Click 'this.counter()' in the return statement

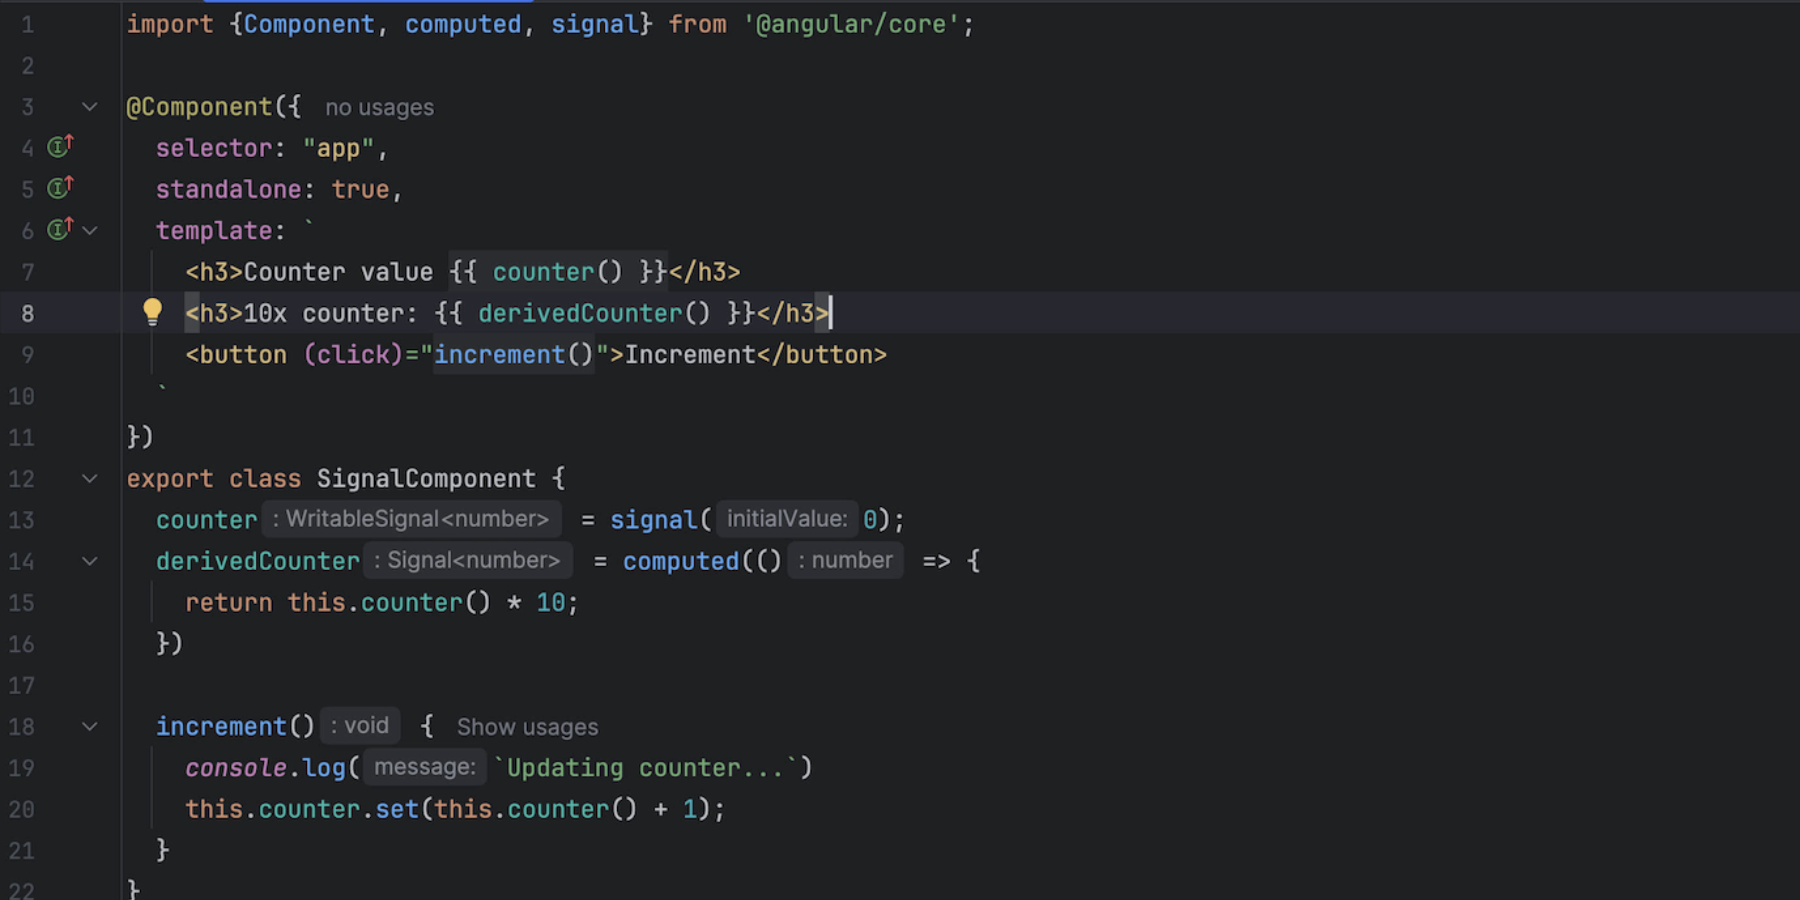pyautogui.click(x=389, y=603)
